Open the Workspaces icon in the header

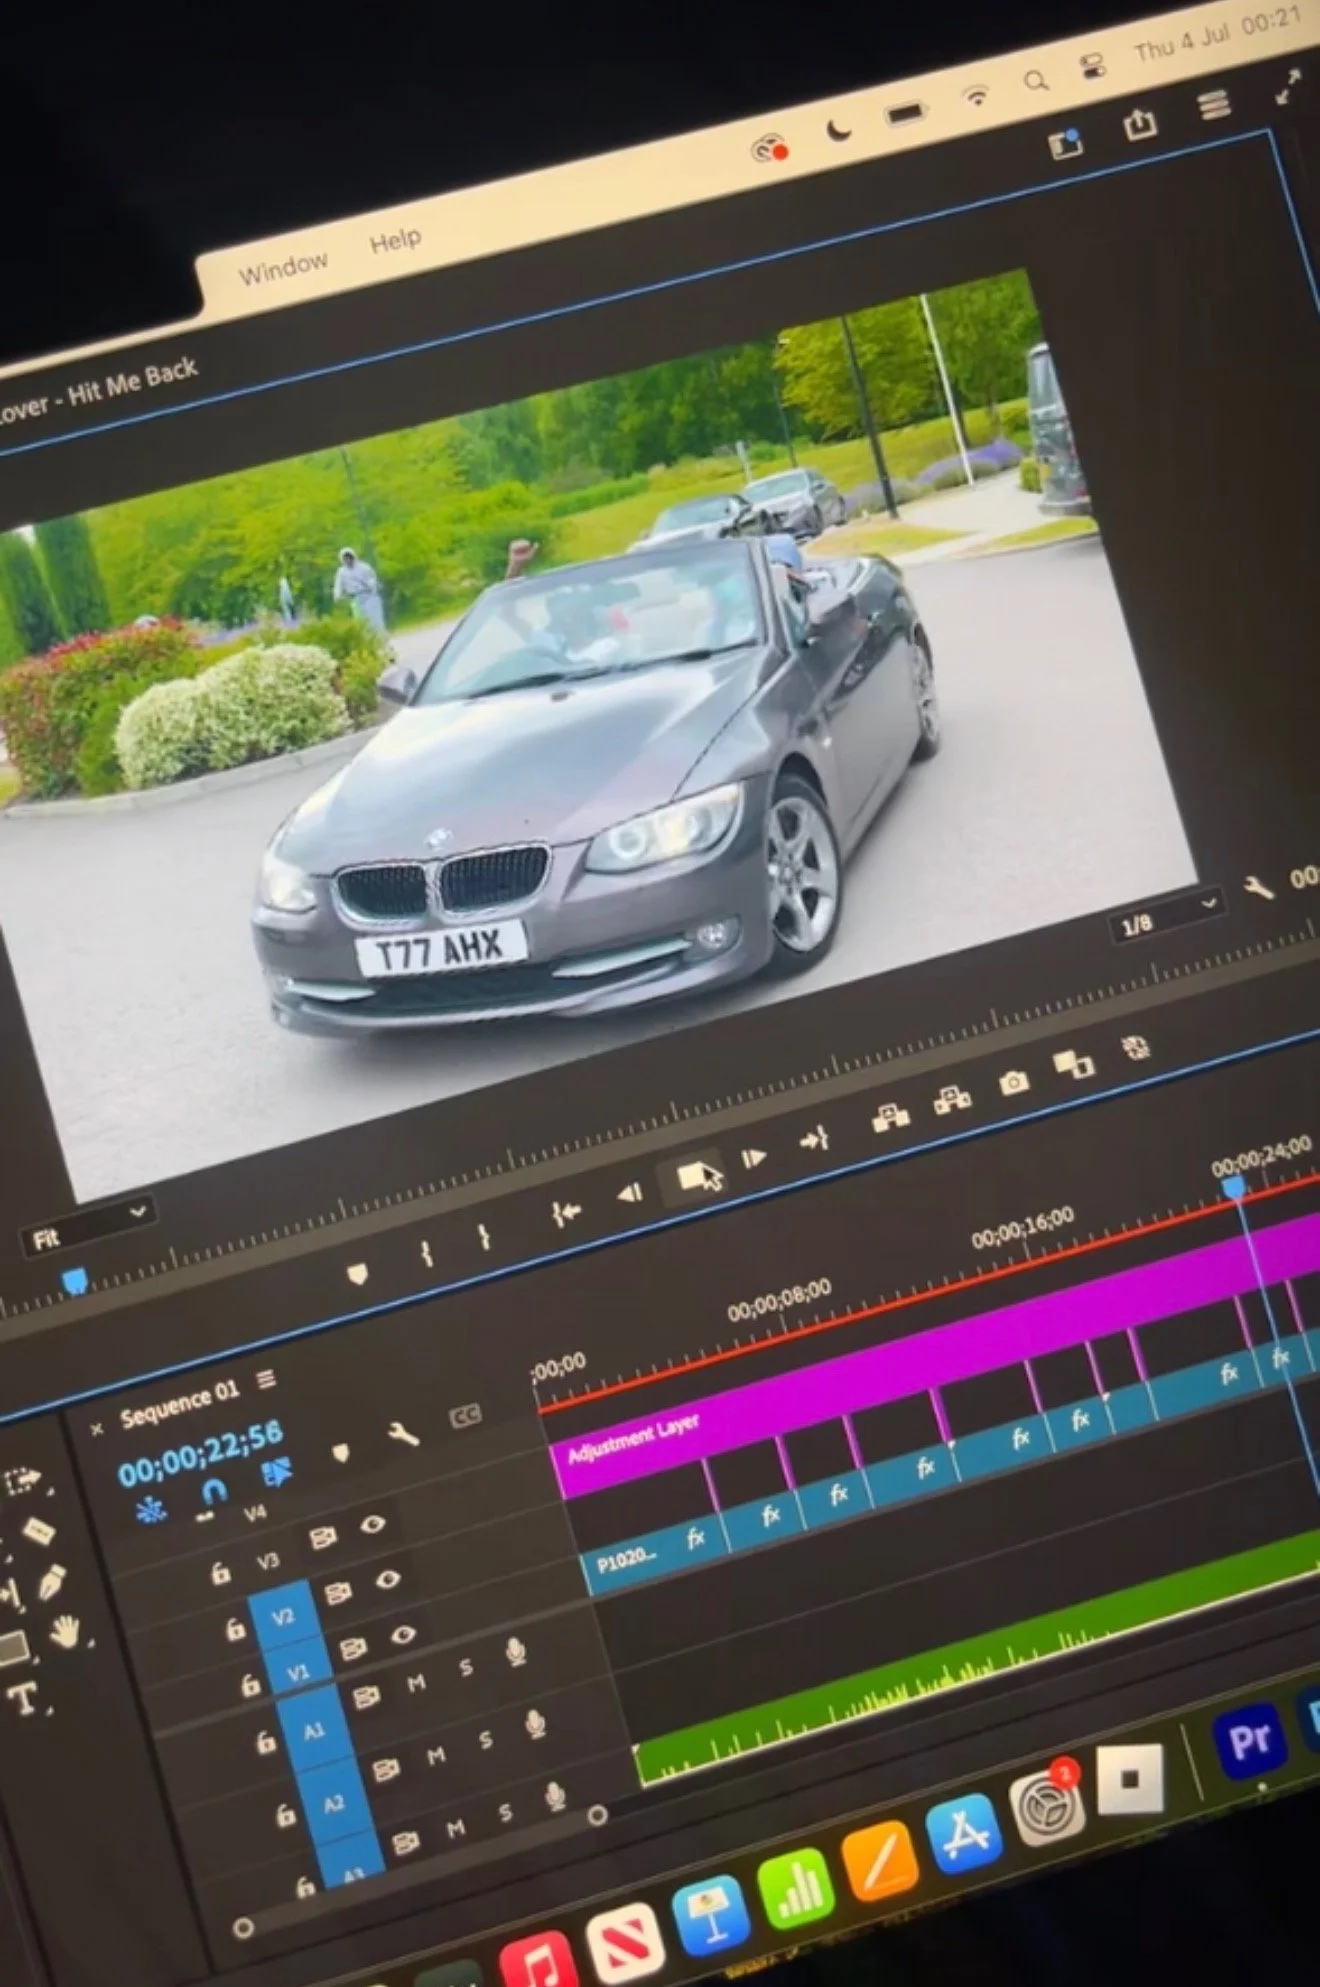(1065, 144)
